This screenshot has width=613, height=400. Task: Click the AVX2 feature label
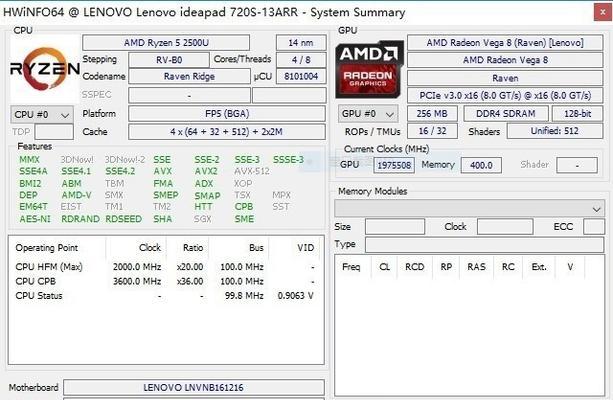click(x=206, y=171)
